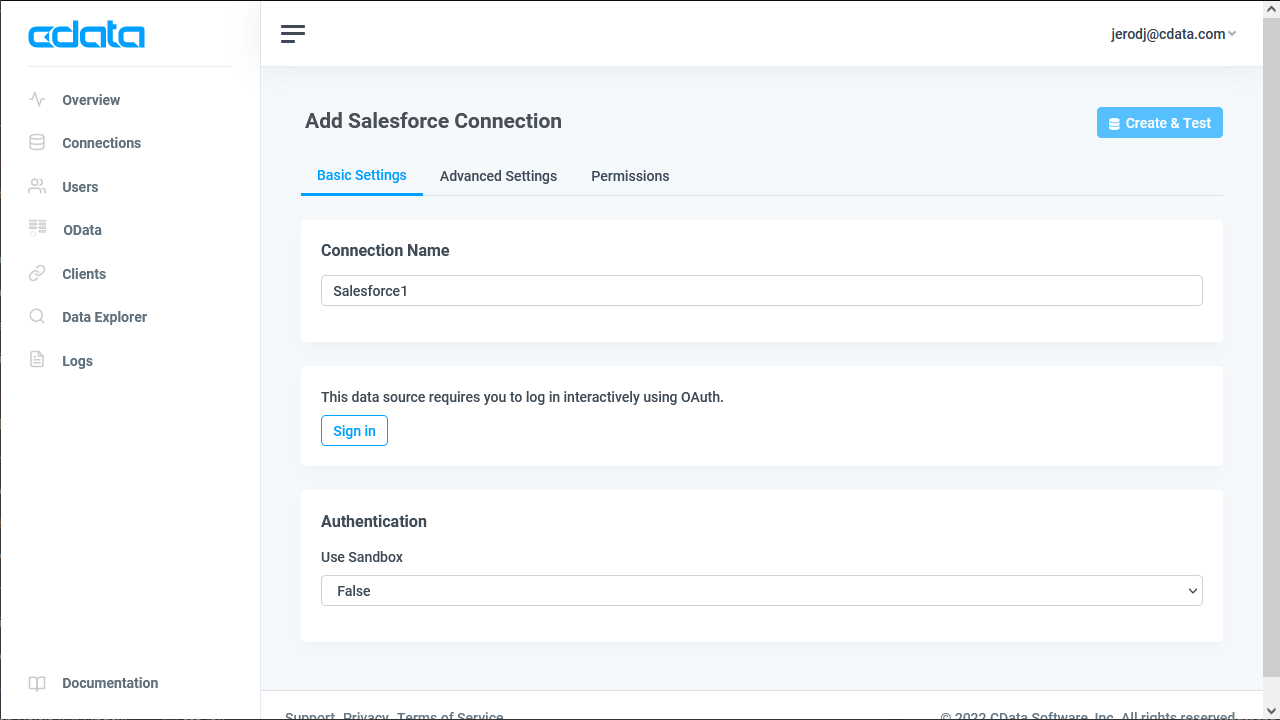Expand the jerodj@cdata.com account menu
This screenshot has width=1280, height=720.
[x=1174, y=34]
